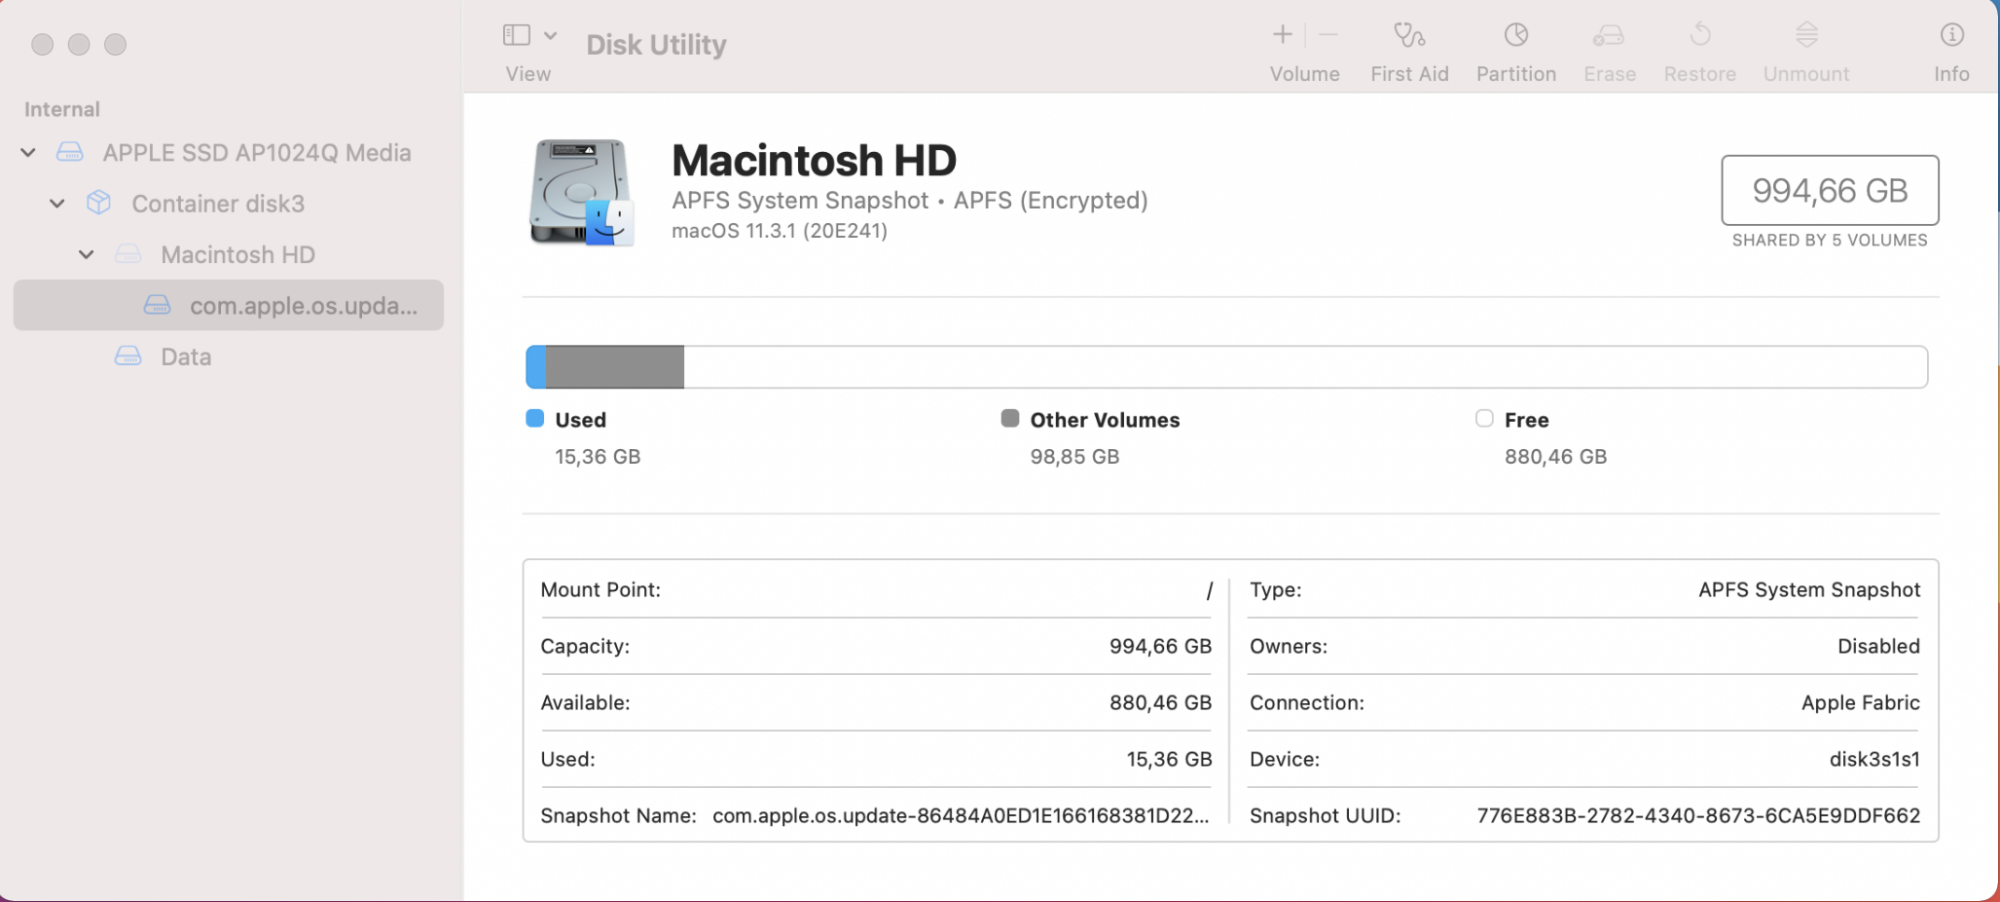Open the View sidebar options icon

[x=516, y=35]
